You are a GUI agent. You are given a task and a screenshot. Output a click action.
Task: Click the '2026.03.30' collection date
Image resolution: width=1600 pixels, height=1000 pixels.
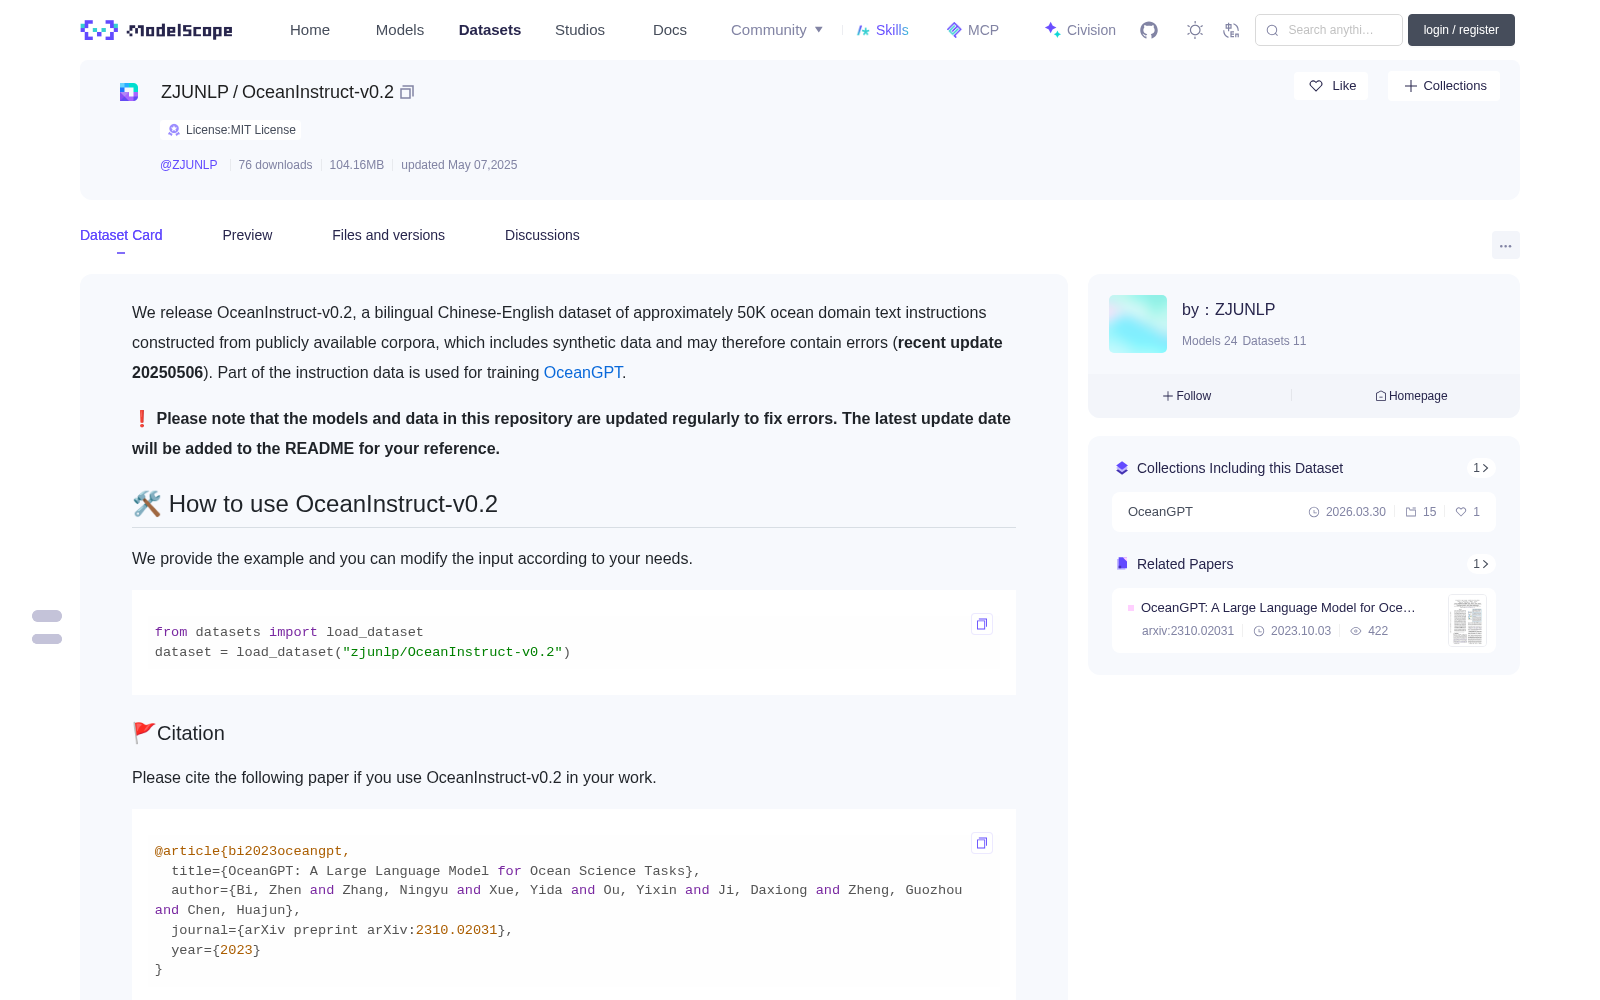[x=1355, y=512]
